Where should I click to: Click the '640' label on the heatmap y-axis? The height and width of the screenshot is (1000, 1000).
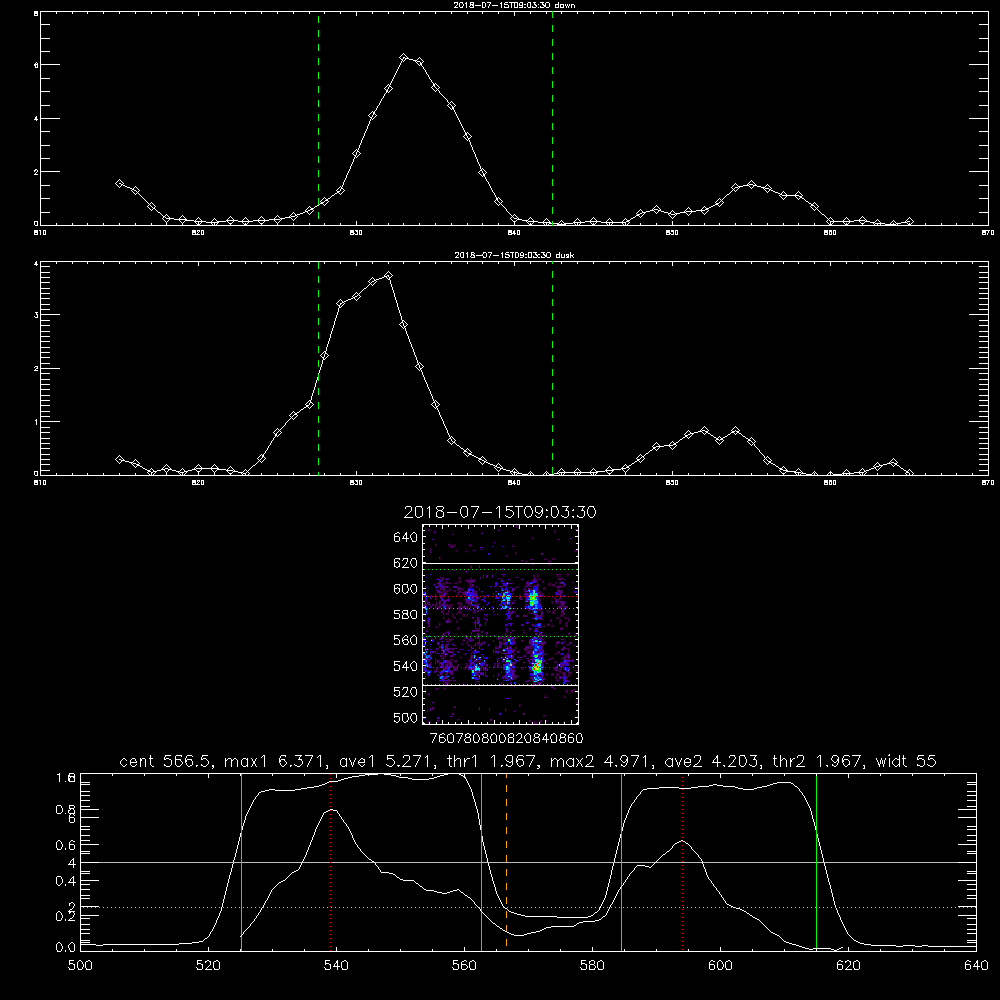click(x=405, y=538)
